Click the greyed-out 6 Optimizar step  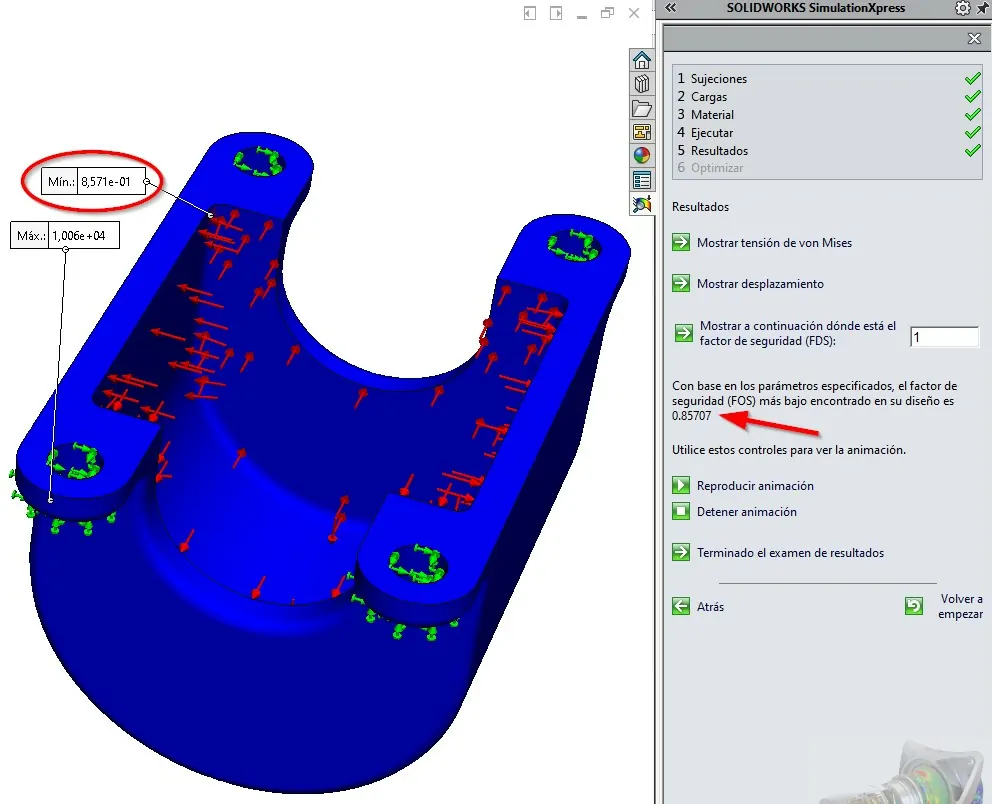[710, 168]
